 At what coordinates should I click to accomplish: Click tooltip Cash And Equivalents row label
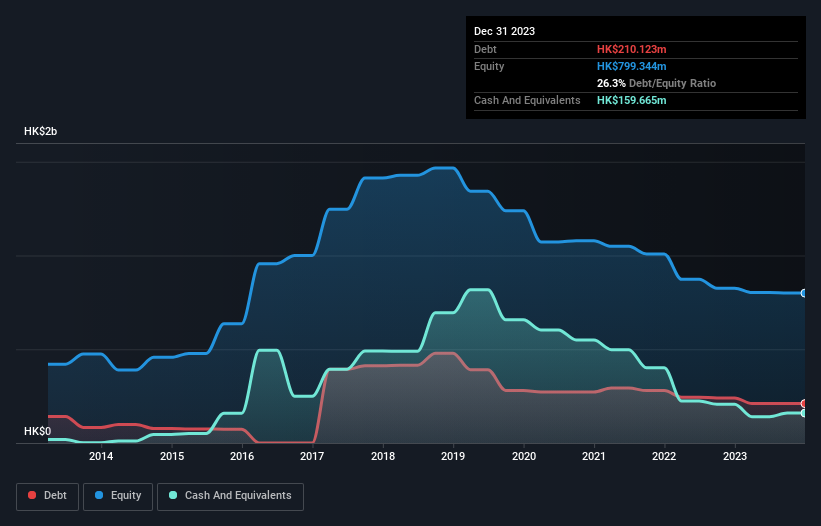point(527,100)
